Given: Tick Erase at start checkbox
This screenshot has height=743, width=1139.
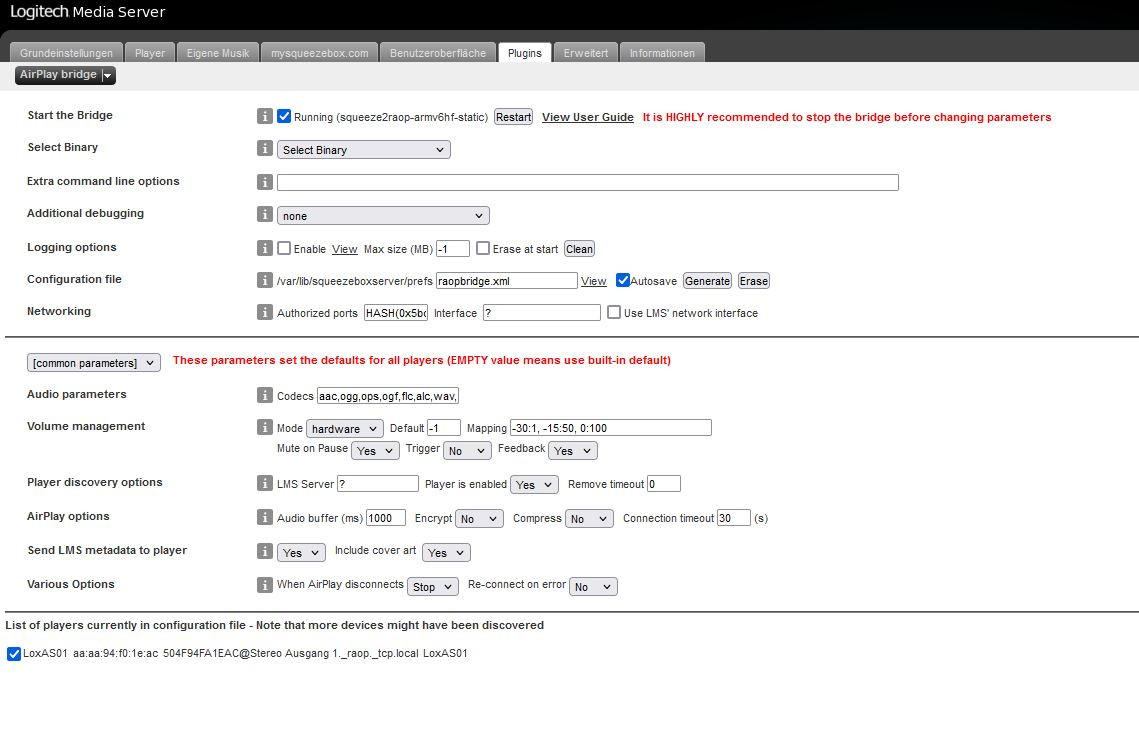Looking at the screenshot, I should click(x=483, y=248).
